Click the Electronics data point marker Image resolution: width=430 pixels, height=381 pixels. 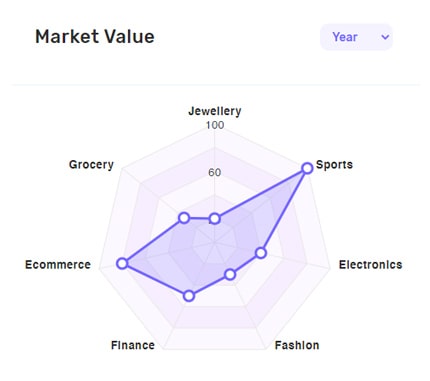pos(261,253)
